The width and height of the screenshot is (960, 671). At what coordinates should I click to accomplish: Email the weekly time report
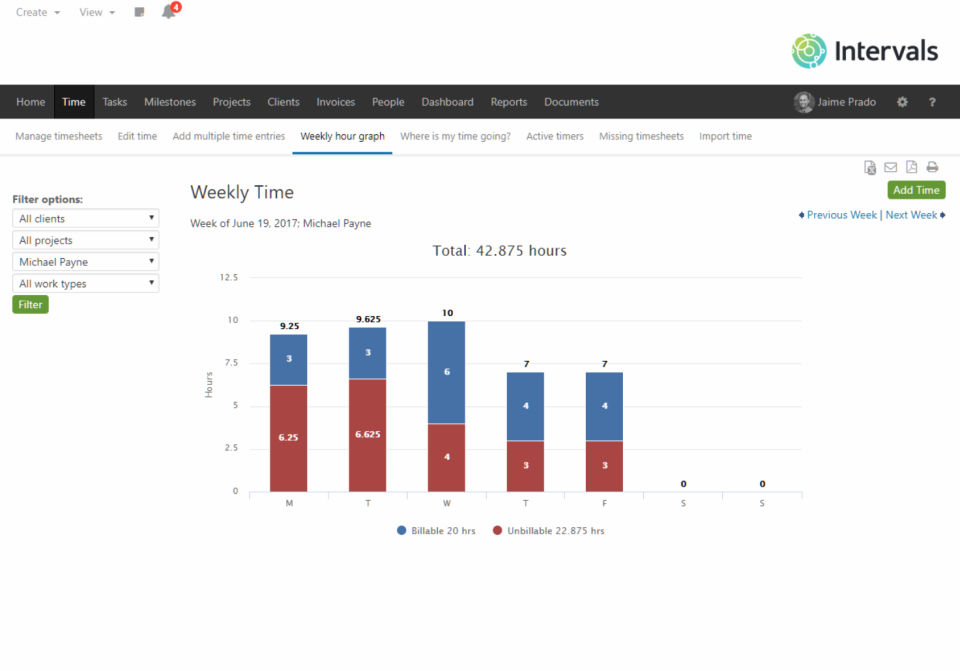click(890, 168)
